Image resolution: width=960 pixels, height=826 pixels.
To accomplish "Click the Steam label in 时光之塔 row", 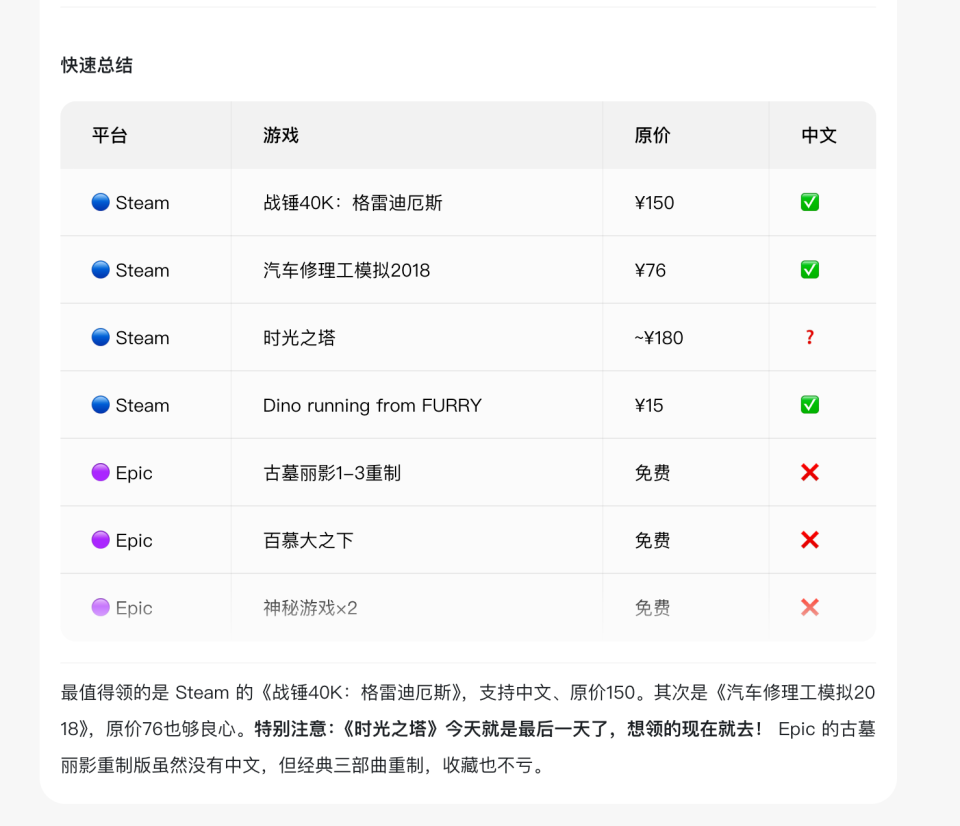I will [x=142, y=338].
